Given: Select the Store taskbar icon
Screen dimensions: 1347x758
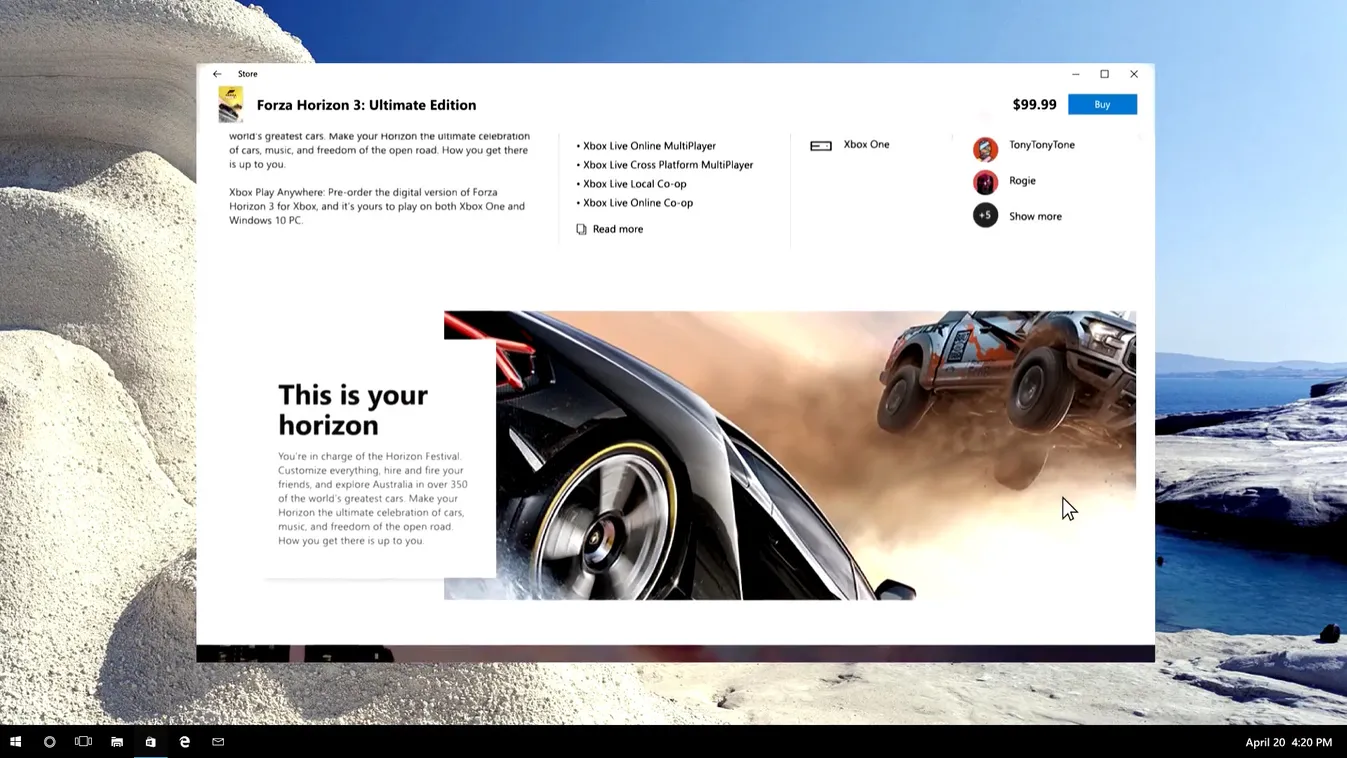Looking at the screenshot, I should (151, 742).
